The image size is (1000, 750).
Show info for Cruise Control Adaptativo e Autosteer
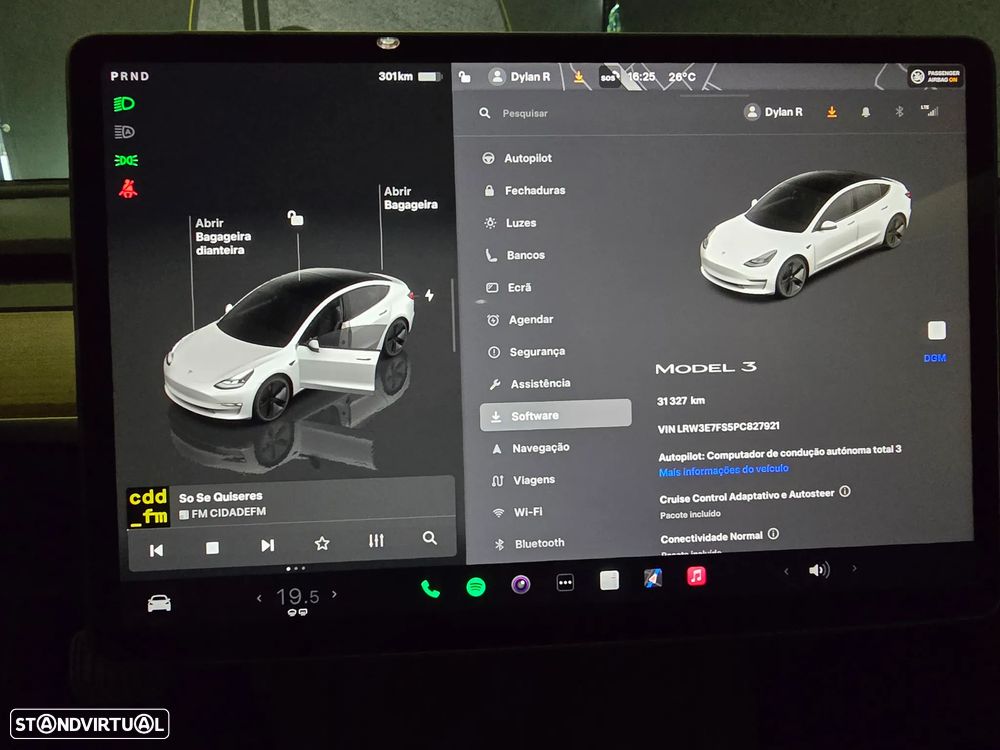(x=845, y=491)
